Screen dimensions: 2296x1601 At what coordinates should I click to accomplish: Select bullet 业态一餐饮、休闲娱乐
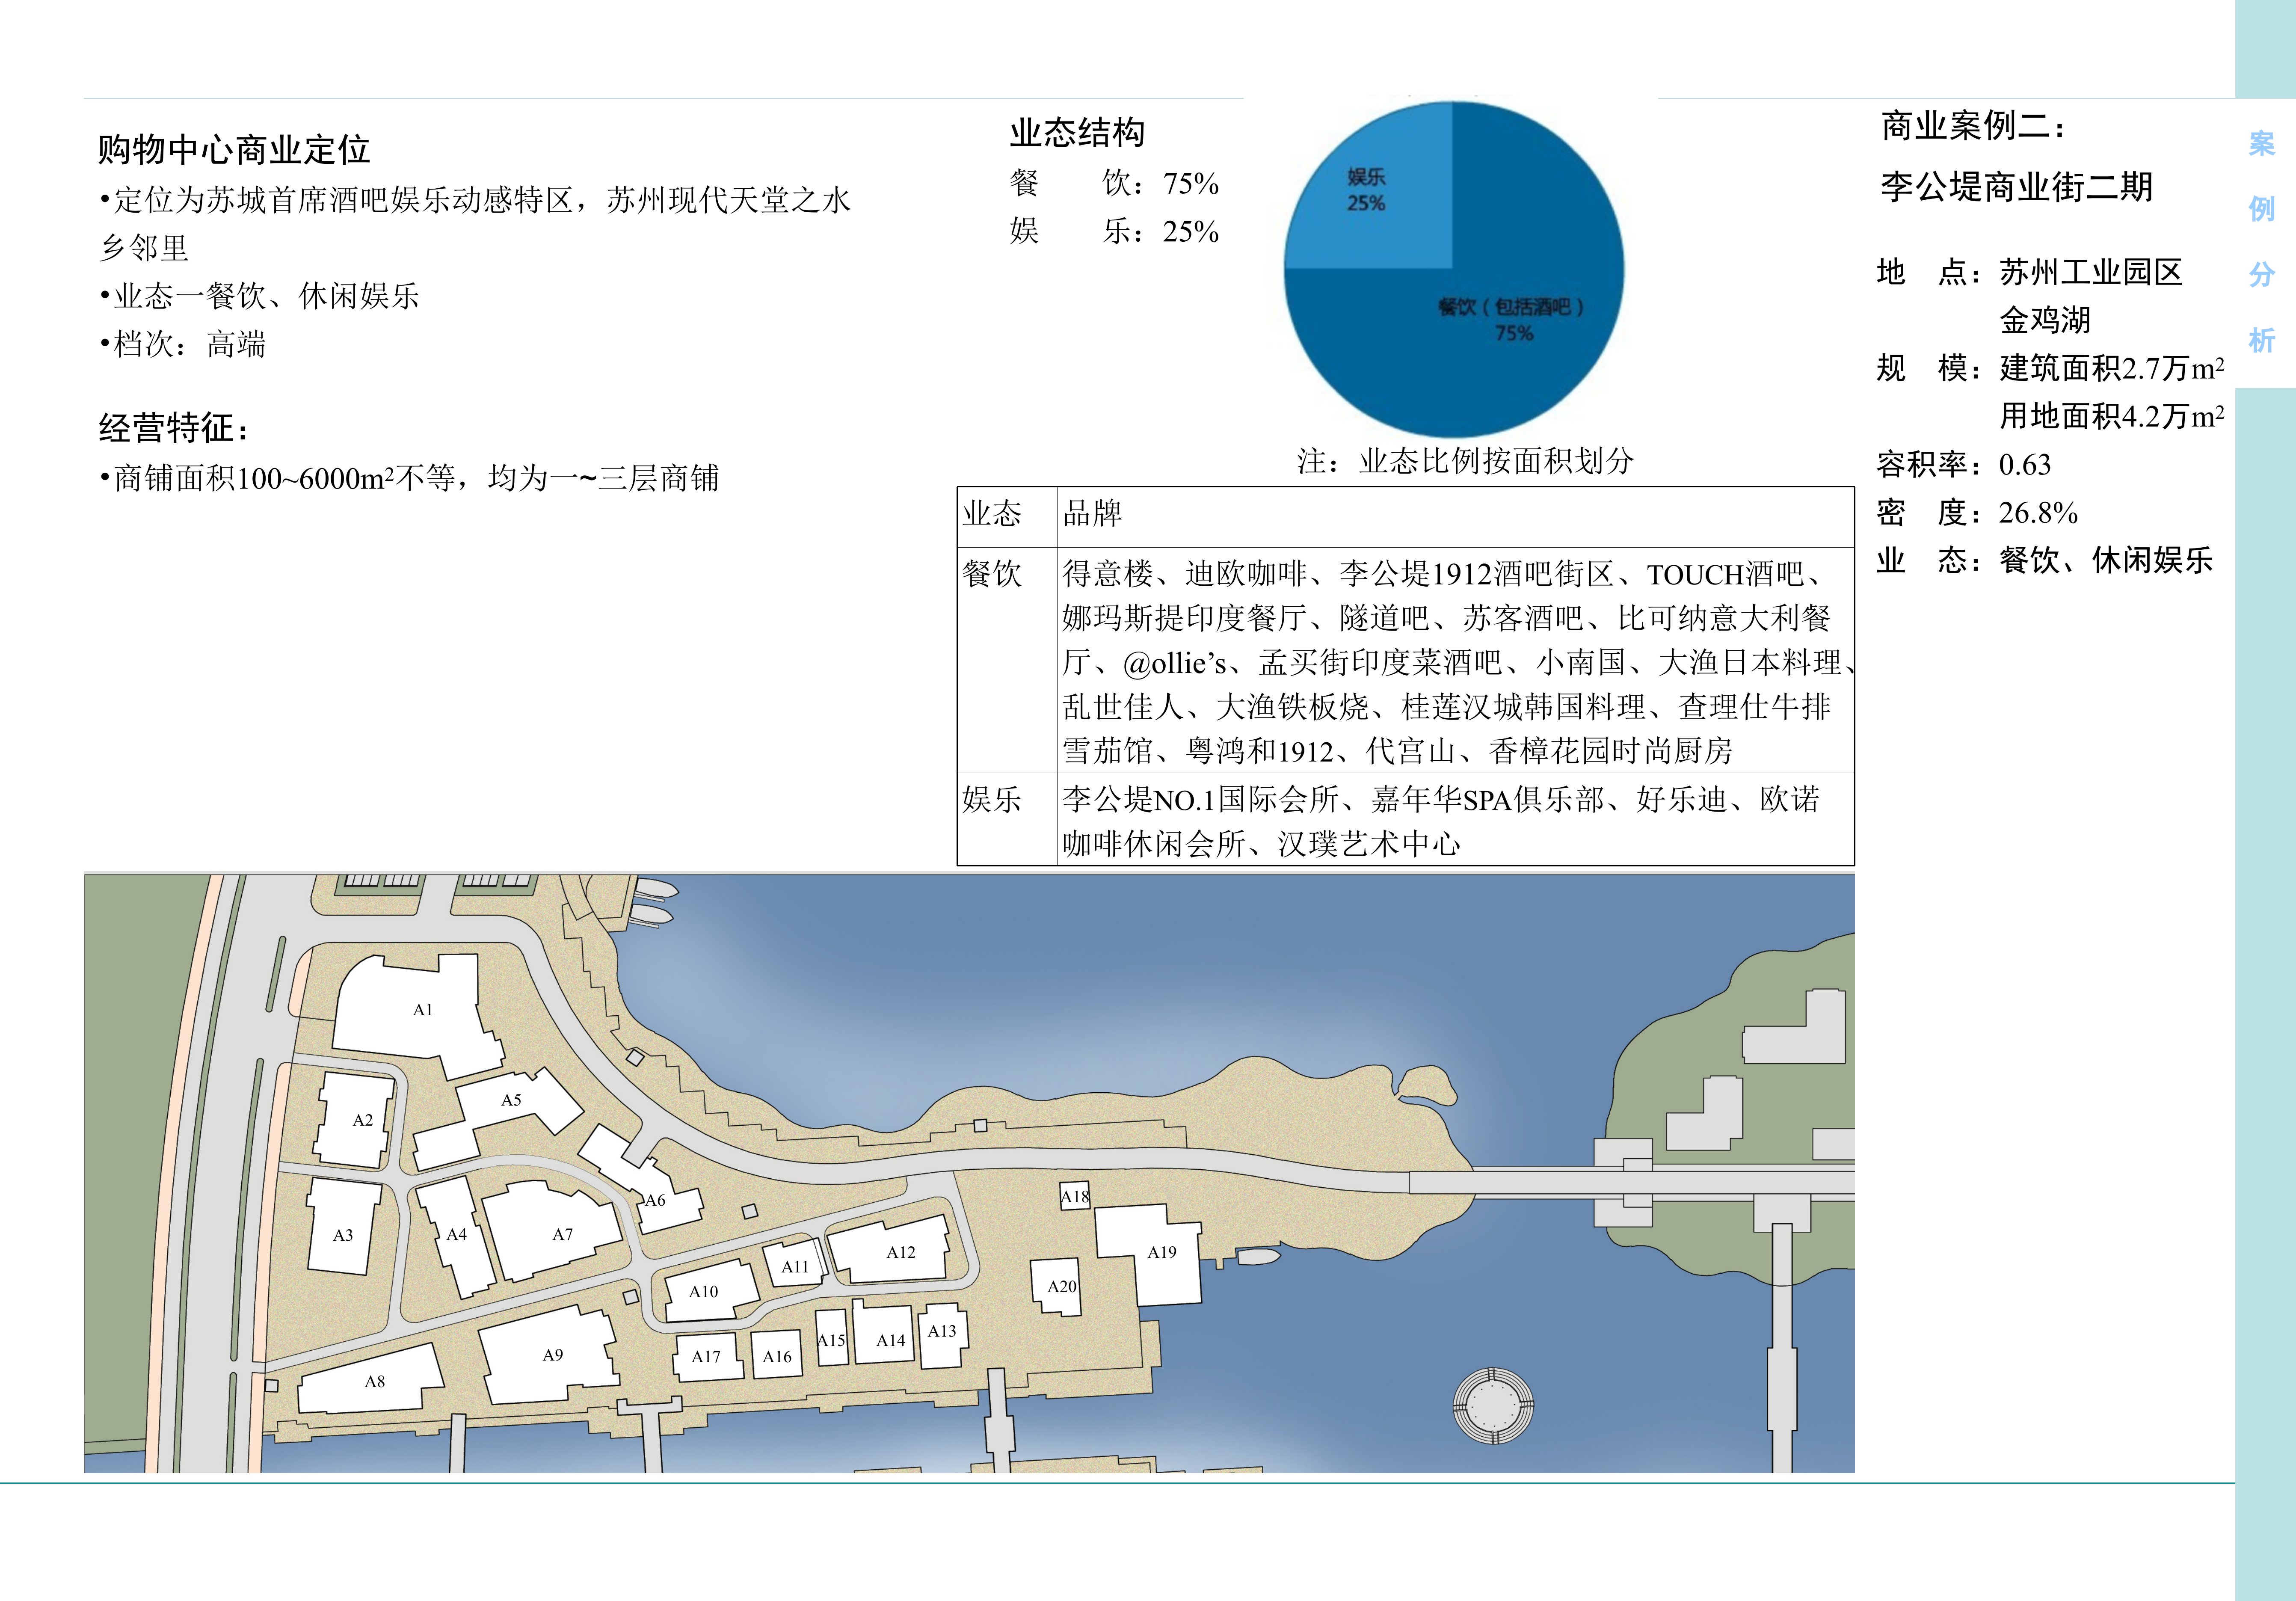260,296
